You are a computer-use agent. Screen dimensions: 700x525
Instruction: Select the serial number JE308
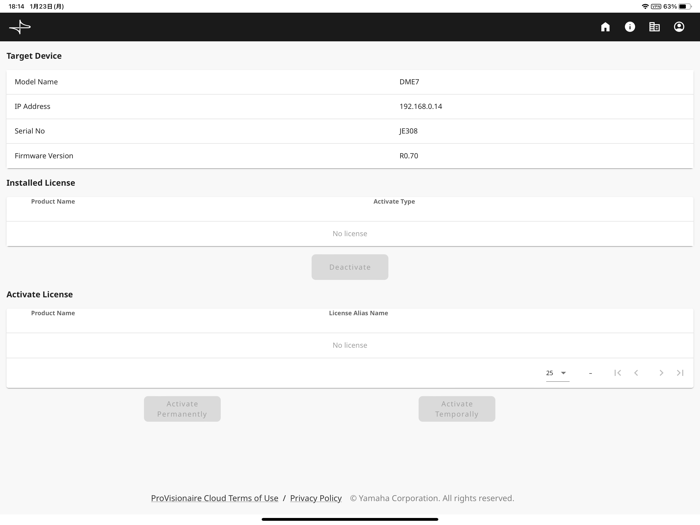coord(408,131)
